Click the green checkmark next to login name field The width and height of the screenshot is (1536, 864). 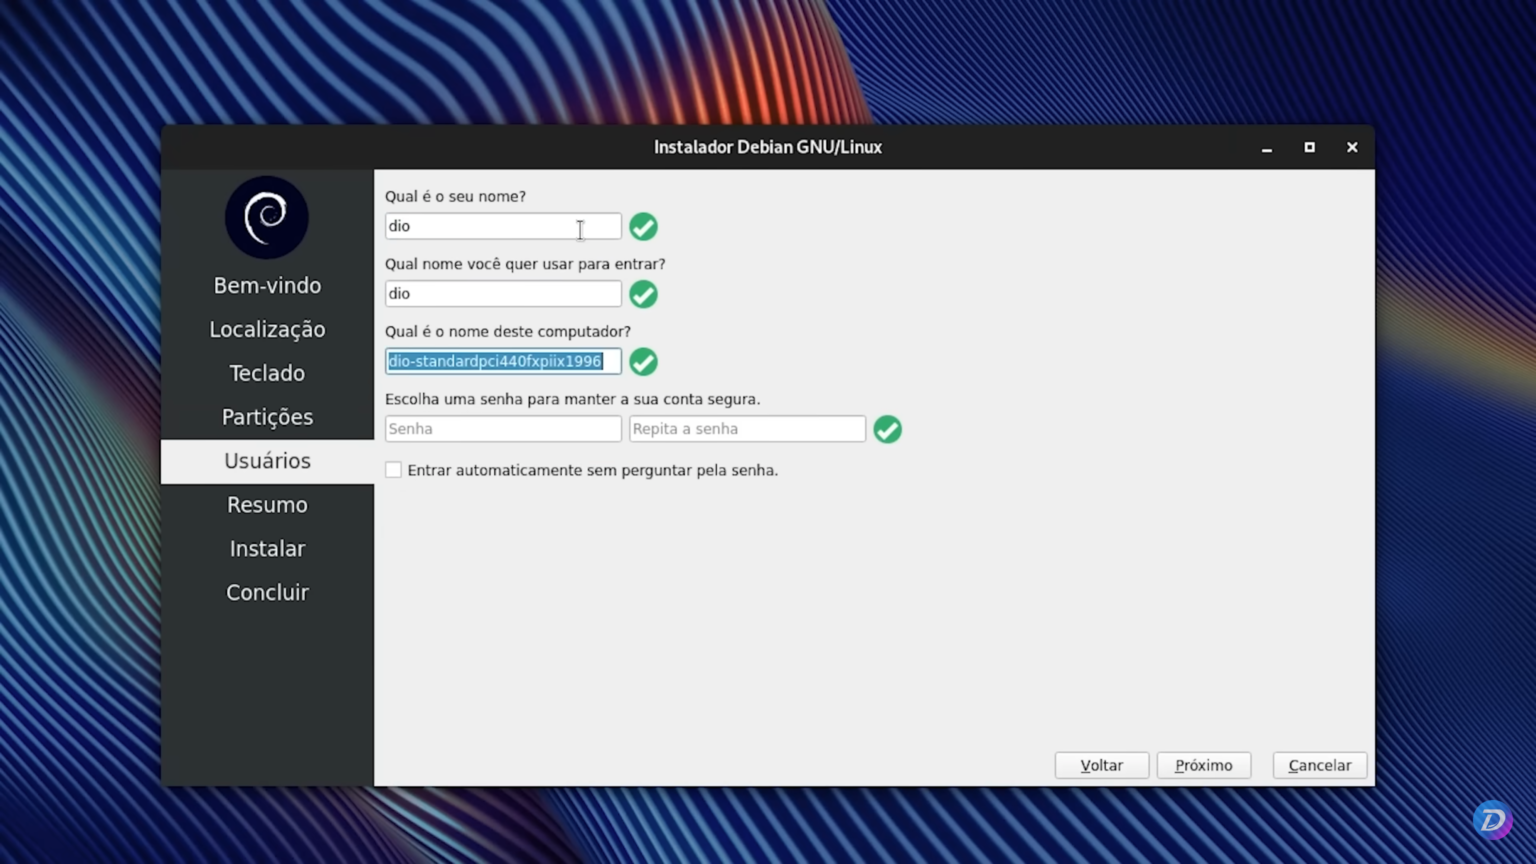643,294
